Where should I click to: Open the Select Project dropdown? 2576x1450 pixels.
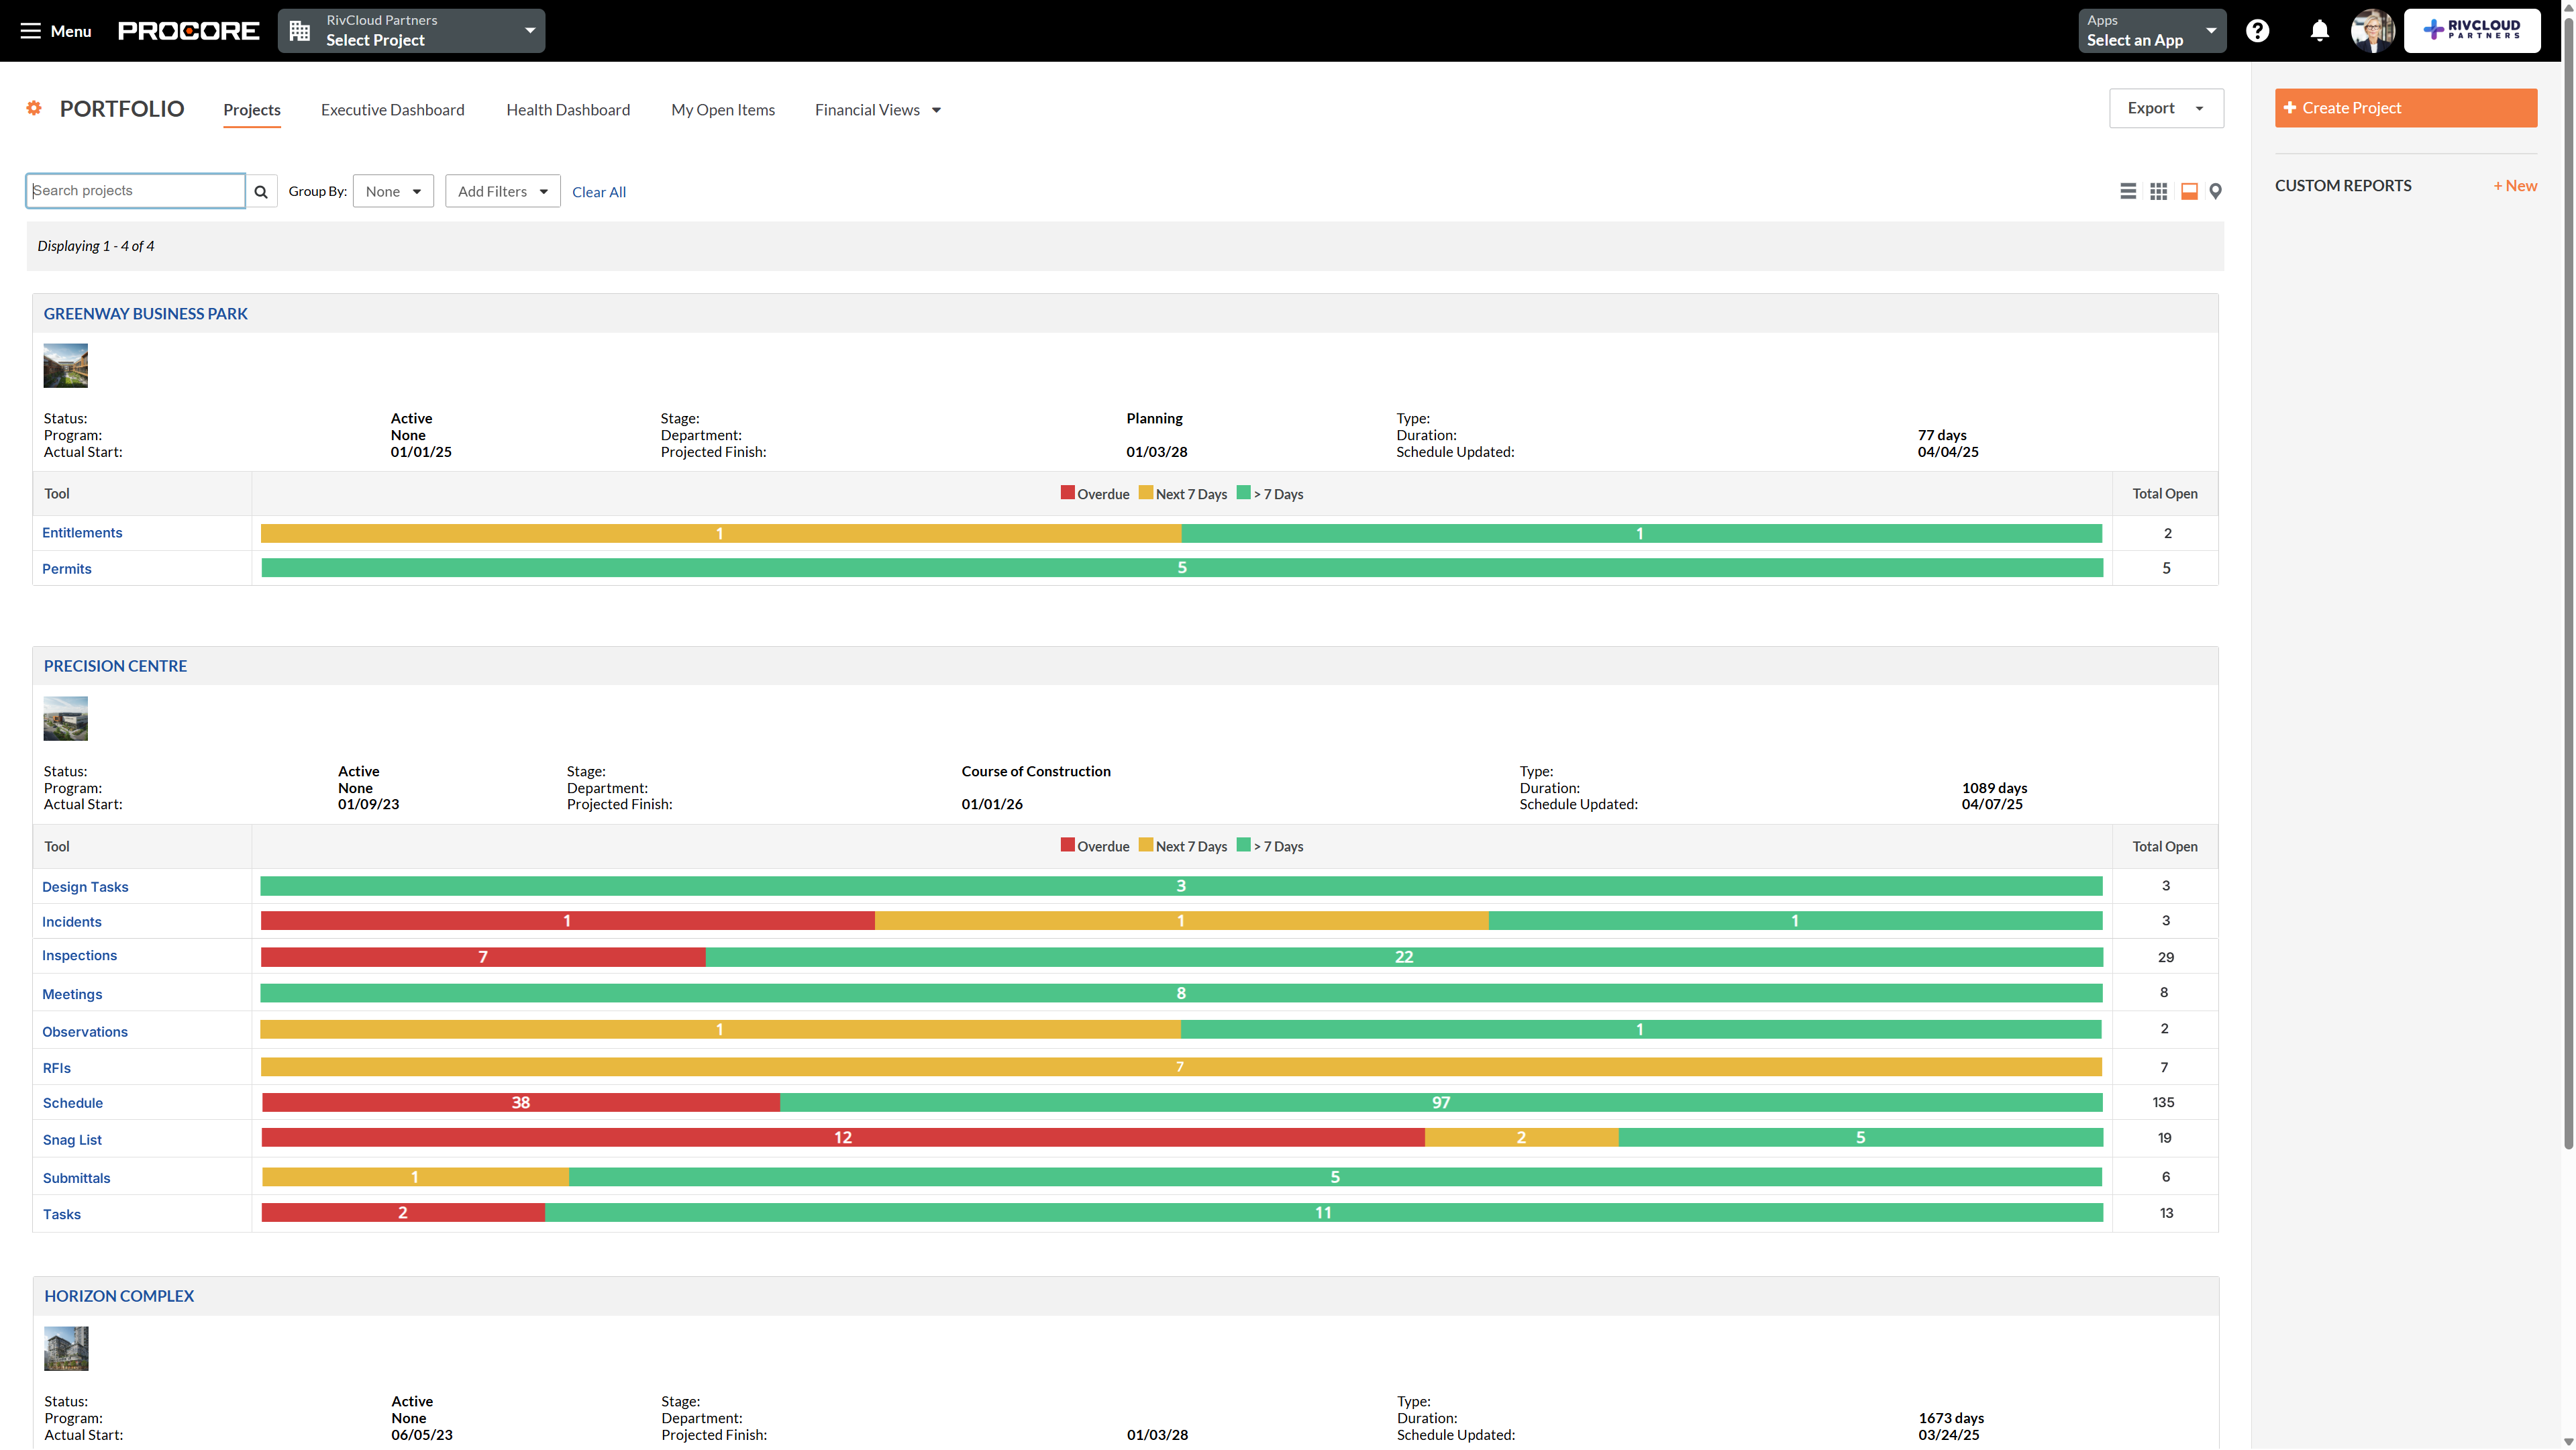click(x=410, y=30)
